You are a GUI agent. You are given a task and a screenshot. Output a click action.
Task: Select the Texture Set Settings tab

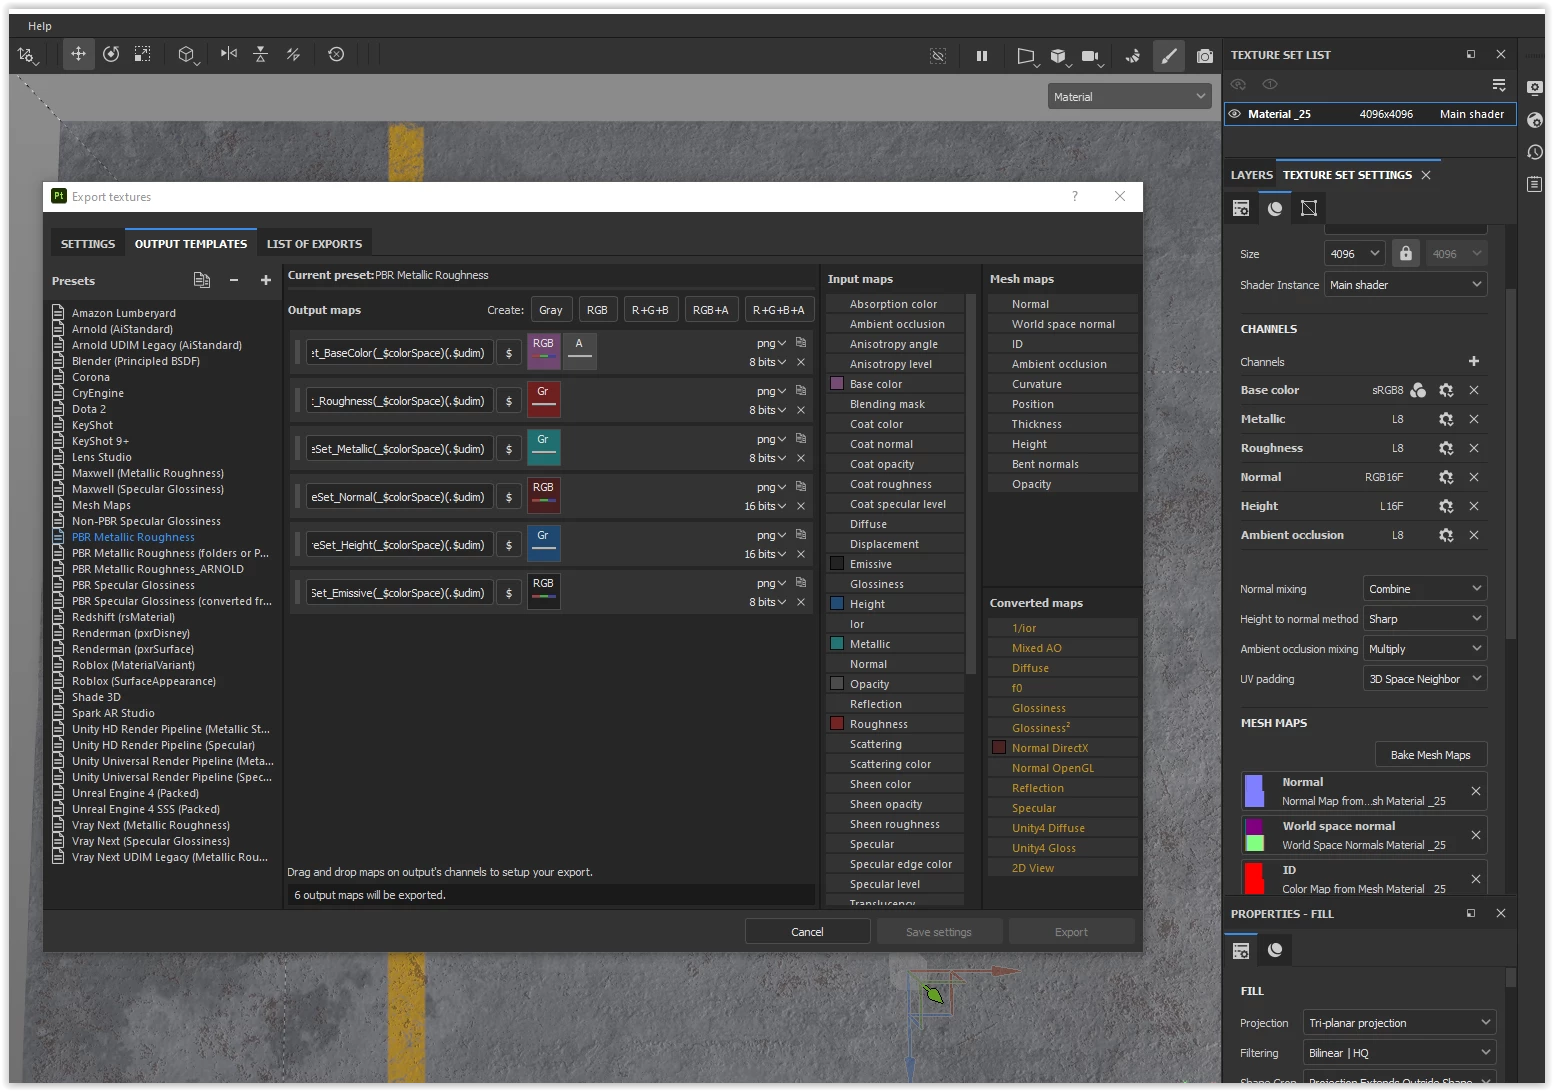(x=1347, y=175)
